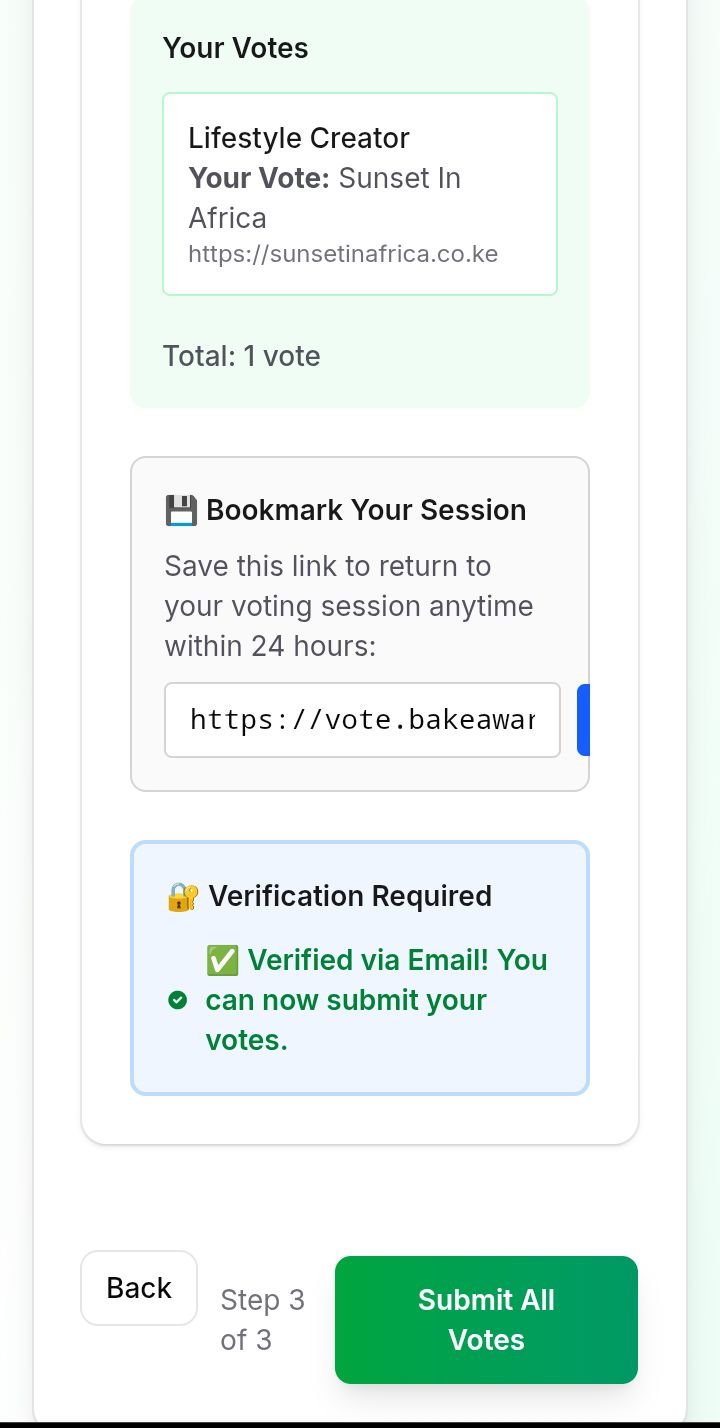Click the Save this link instructions text
Screen dimensions: 720x1428
click(349, 606)
